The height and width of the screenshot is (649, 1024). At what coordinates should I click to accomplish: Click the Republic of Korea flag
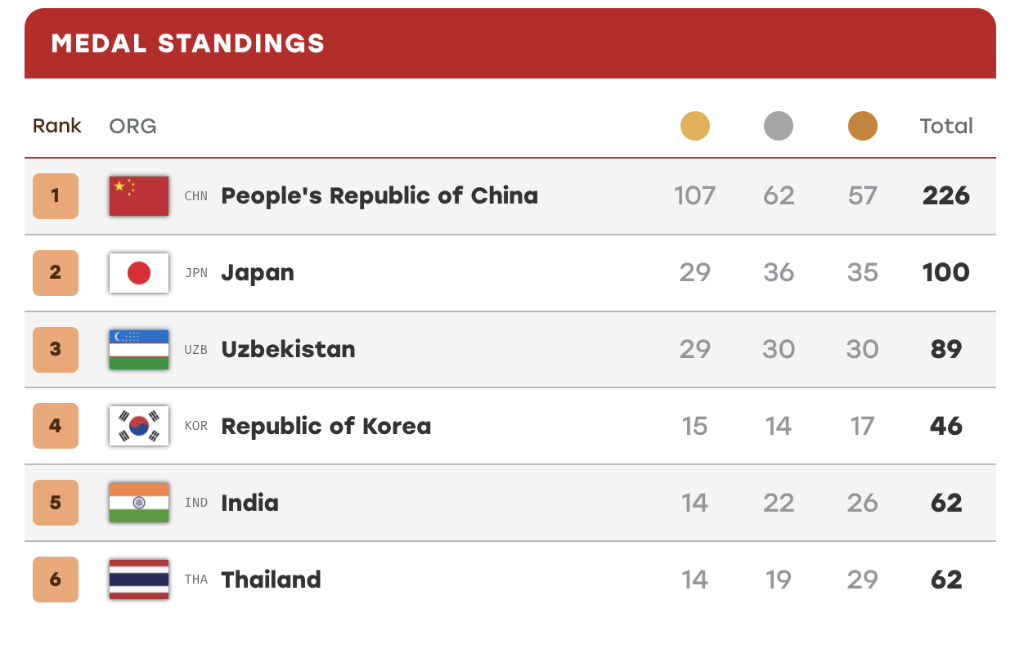[x=138, y=426]
